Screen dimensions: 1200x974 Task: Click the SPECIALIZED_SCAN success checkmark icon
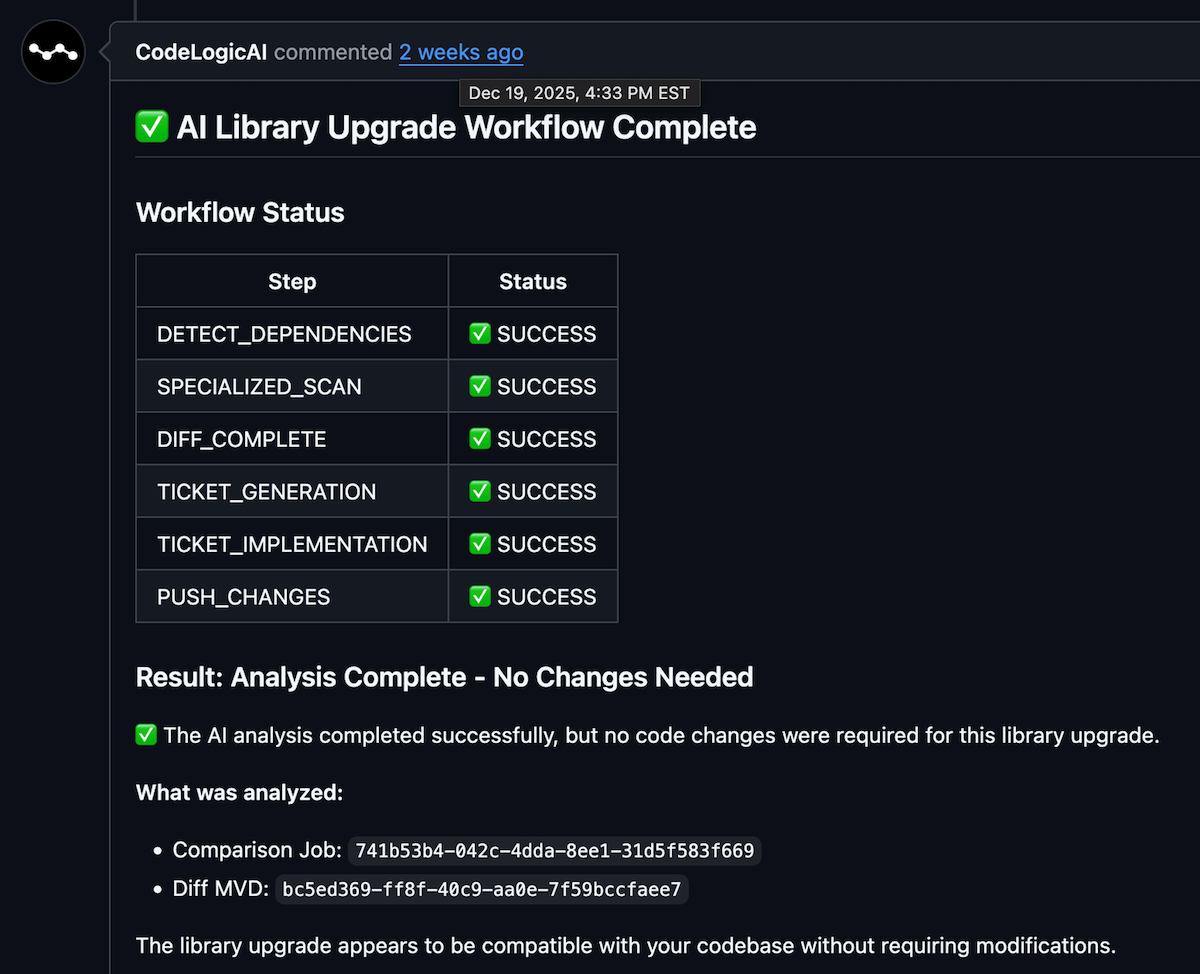[480, 387]
